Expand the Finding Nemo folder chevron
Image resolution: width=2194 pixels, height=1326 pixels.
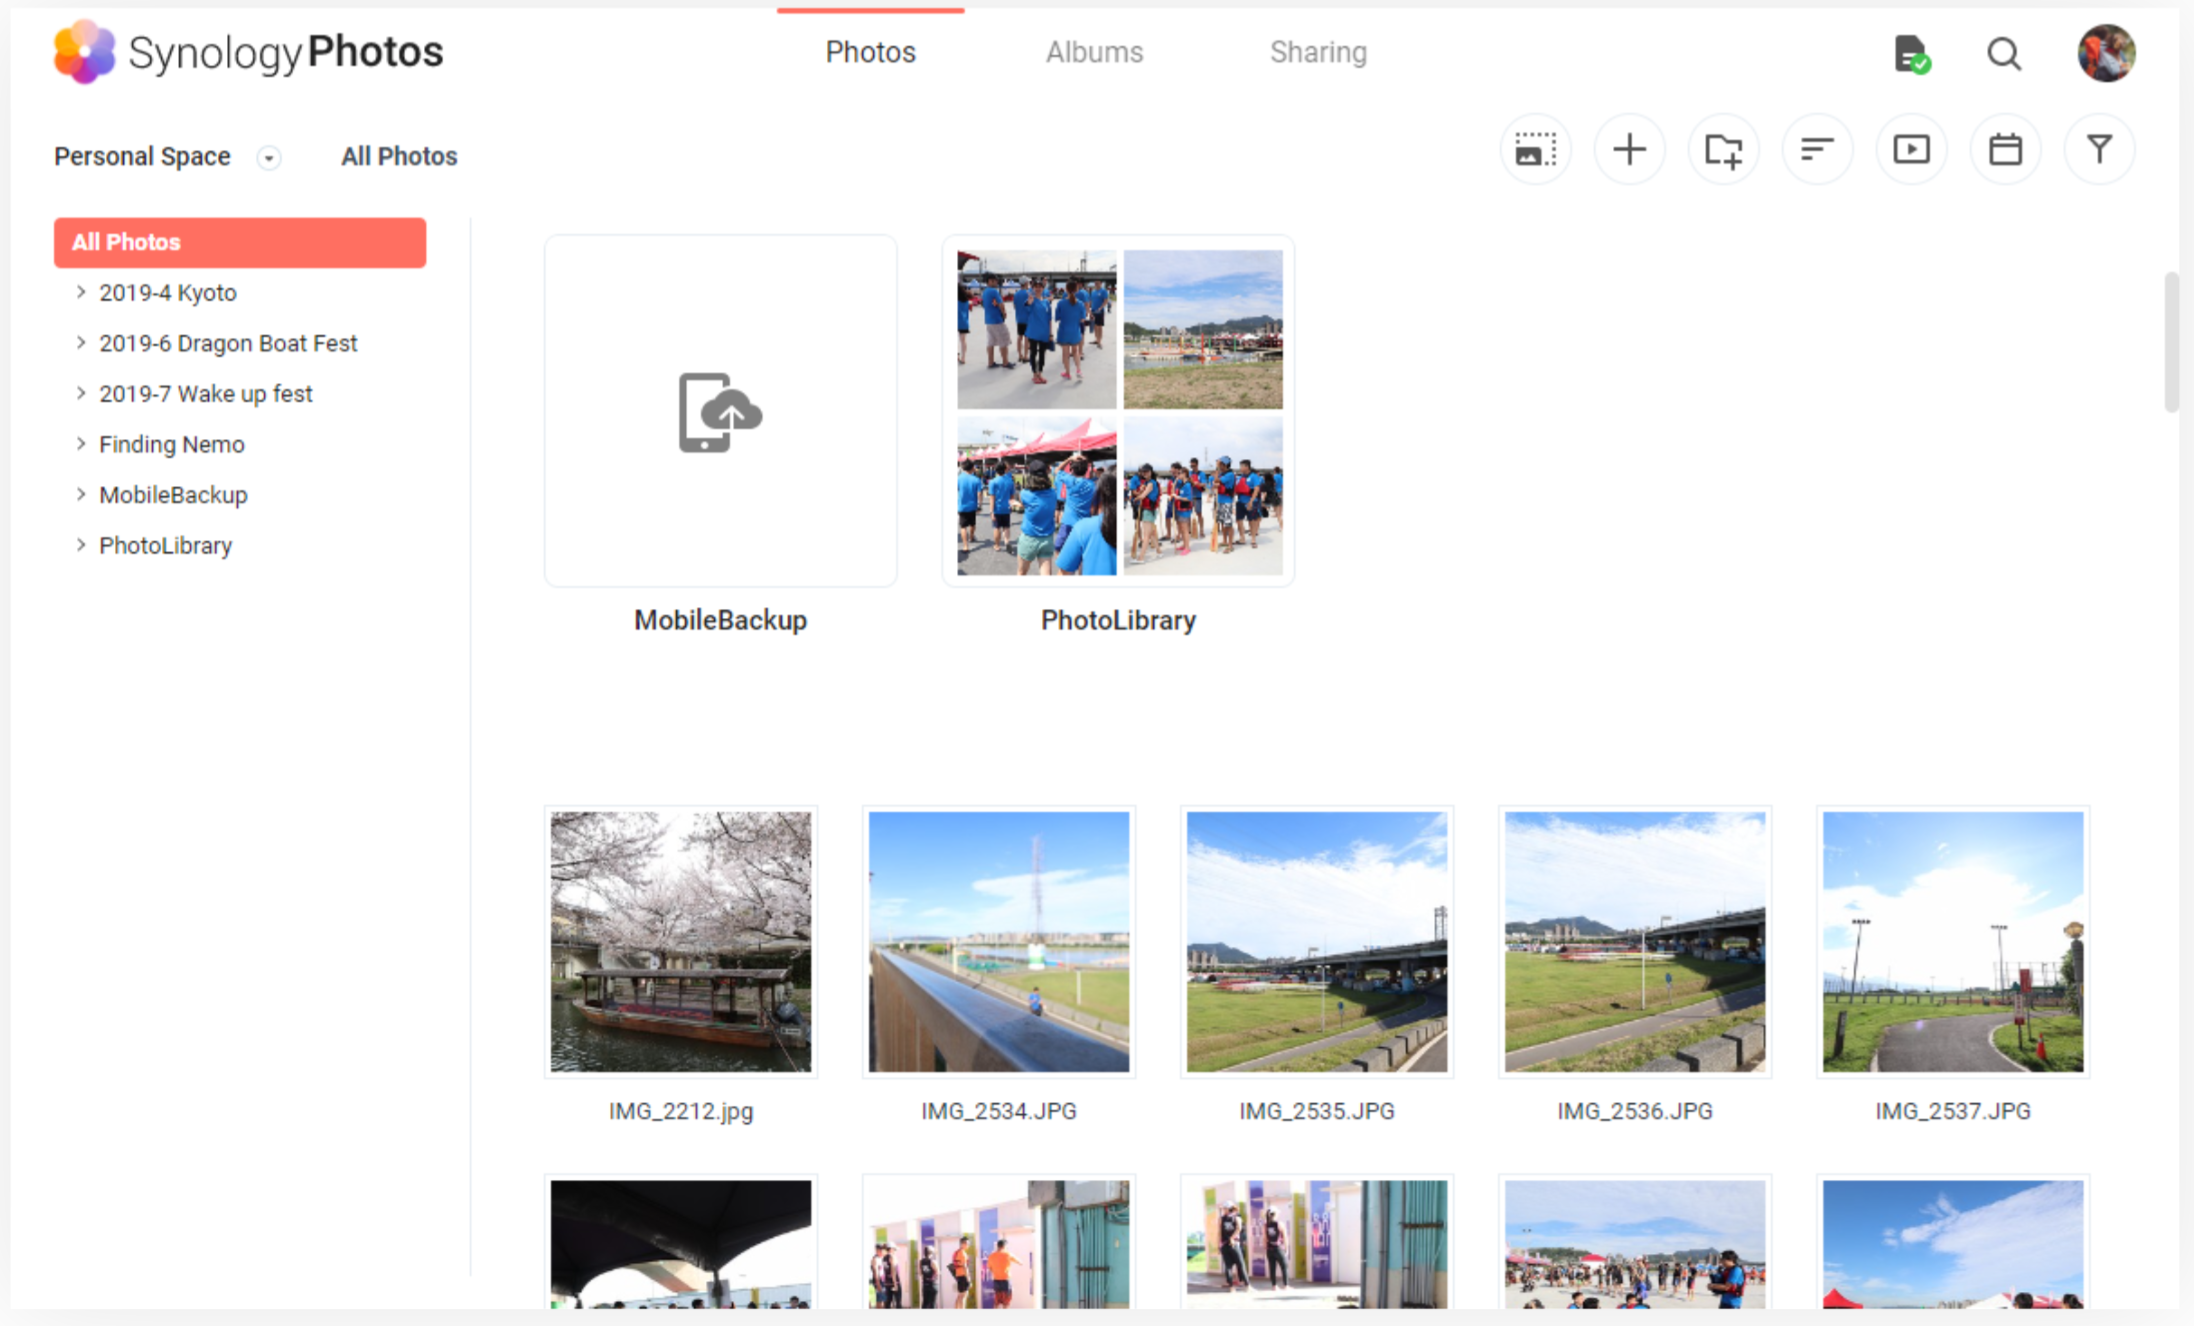pyautogui.click(x=81, y=443)
